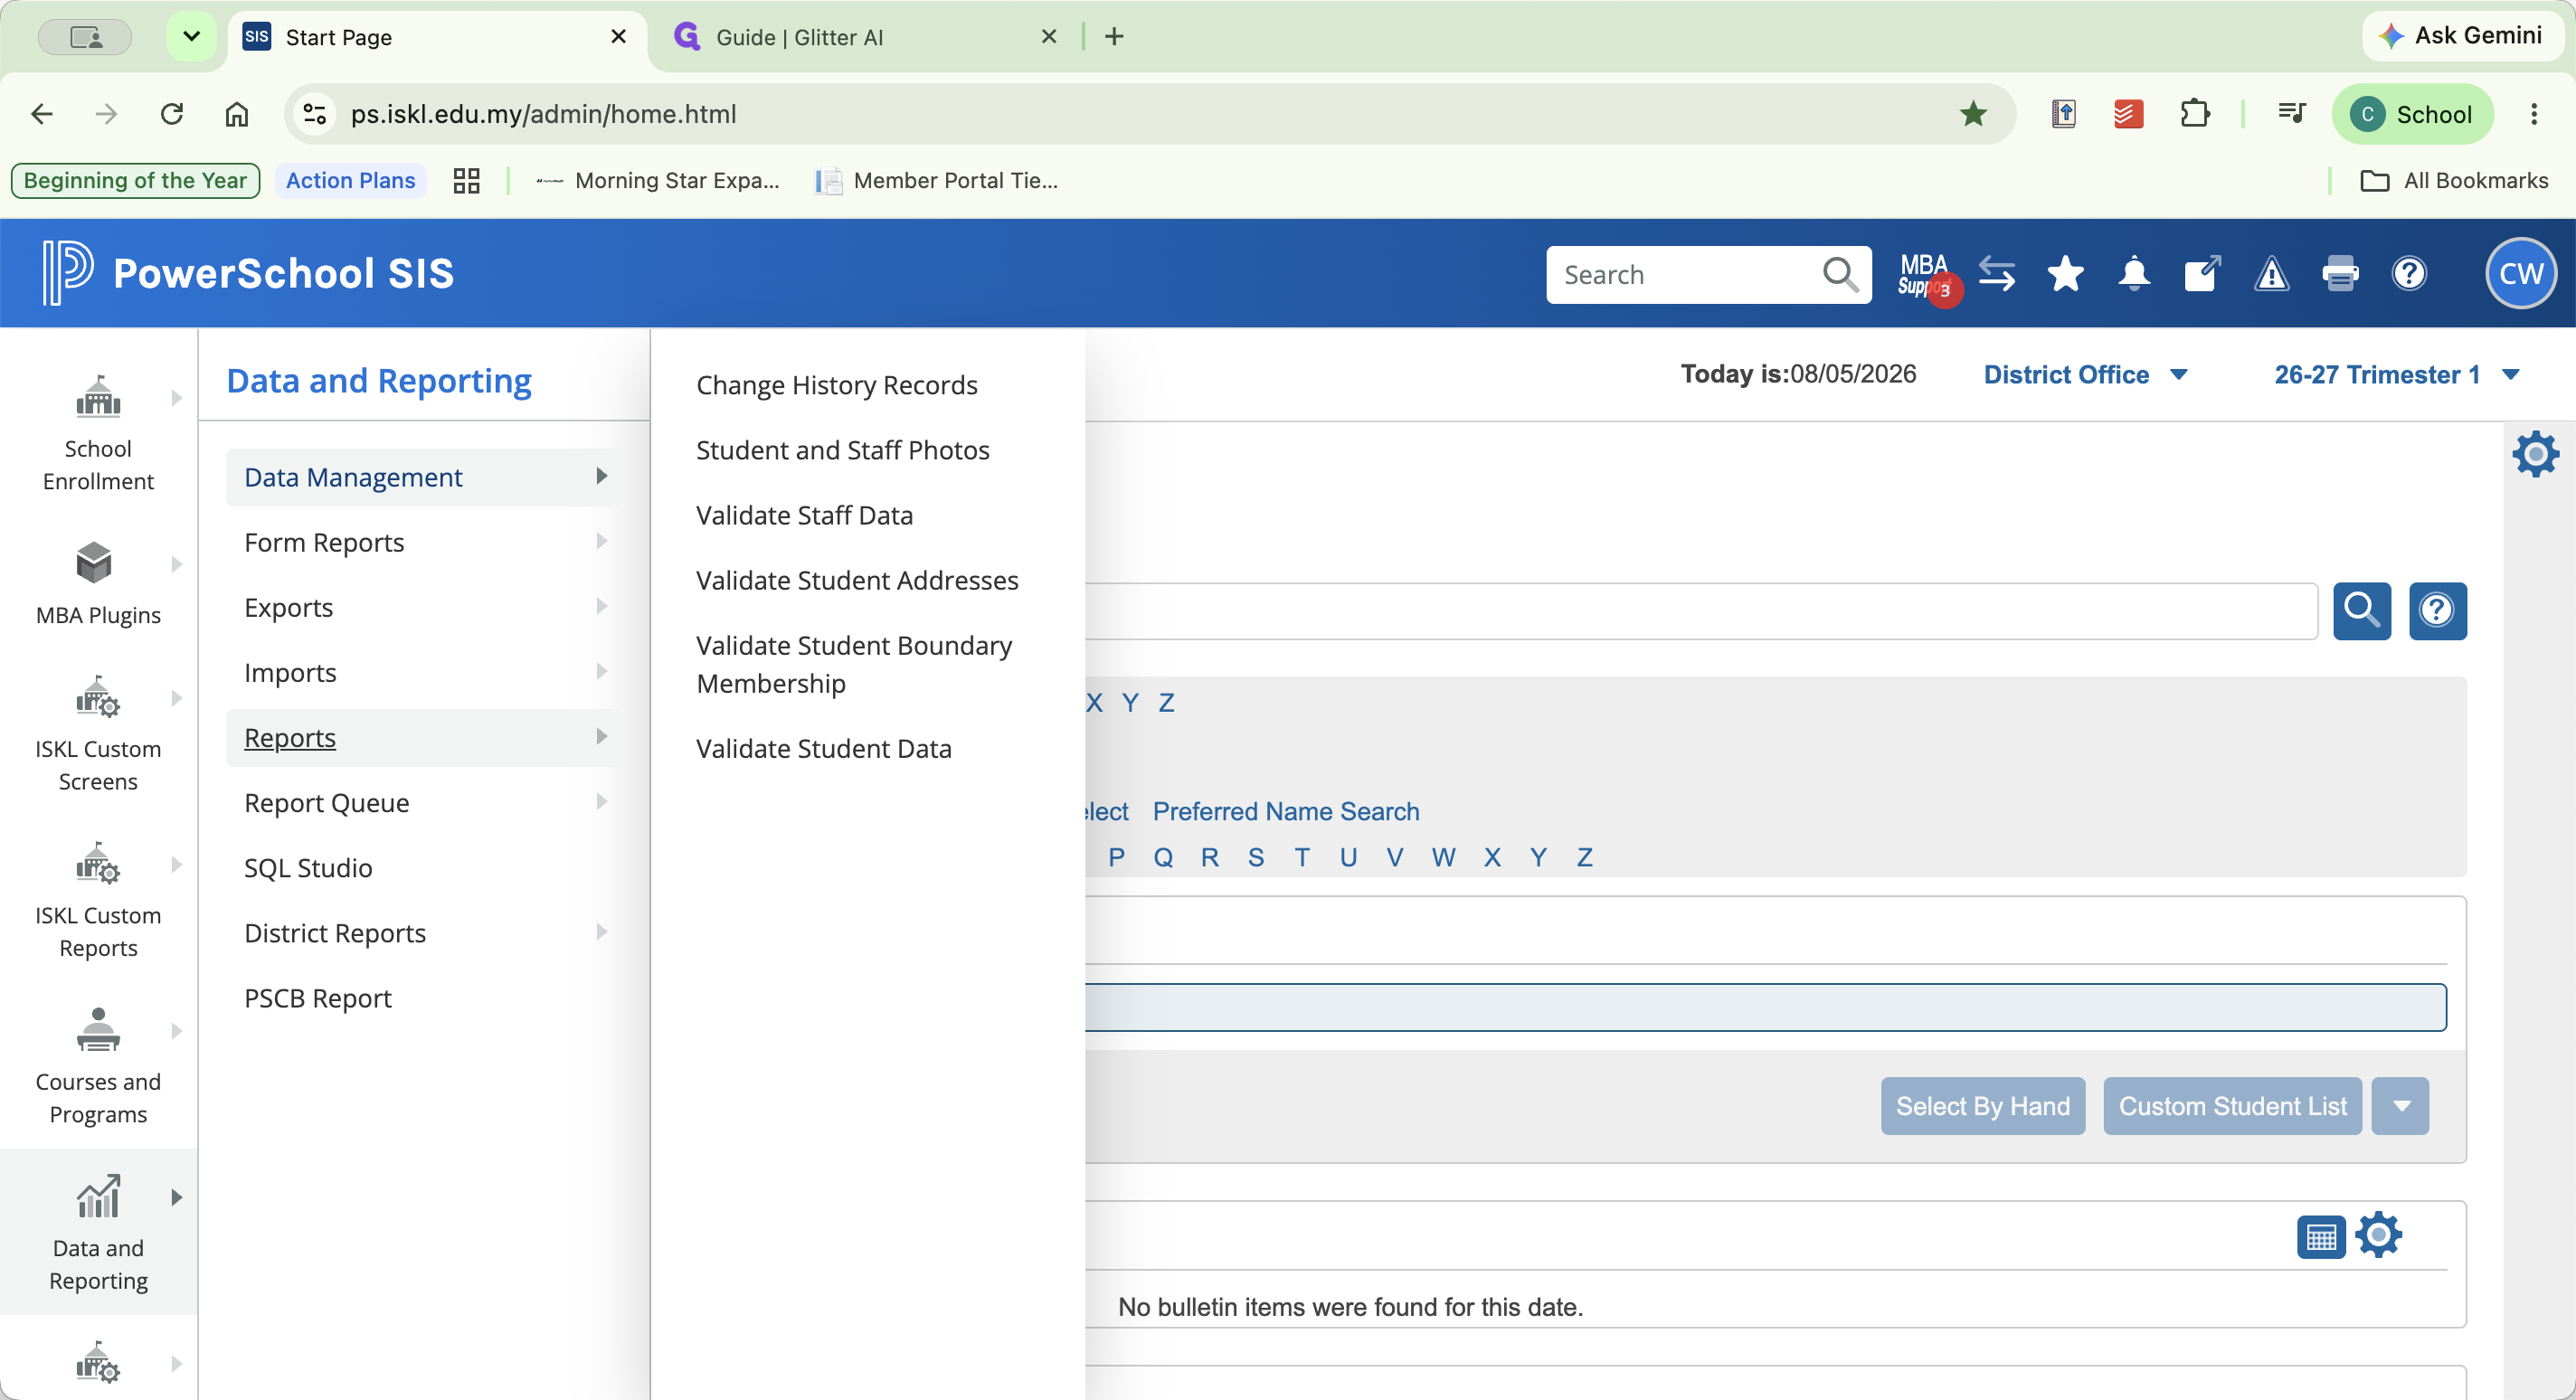Open Student and Staff Photos
Screen dimensions: 2576x1400
pyautogui.click(x=843, y=450)
